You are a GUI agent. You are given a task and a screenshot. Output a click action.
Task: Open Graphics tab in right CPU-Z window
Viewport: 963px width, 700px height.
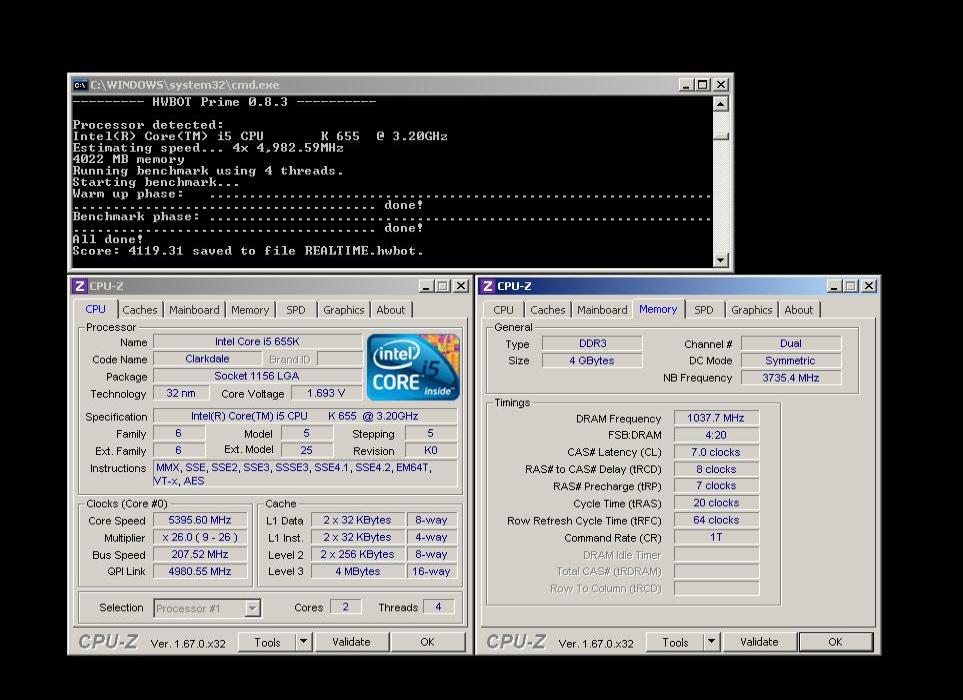tap(751, 310)
